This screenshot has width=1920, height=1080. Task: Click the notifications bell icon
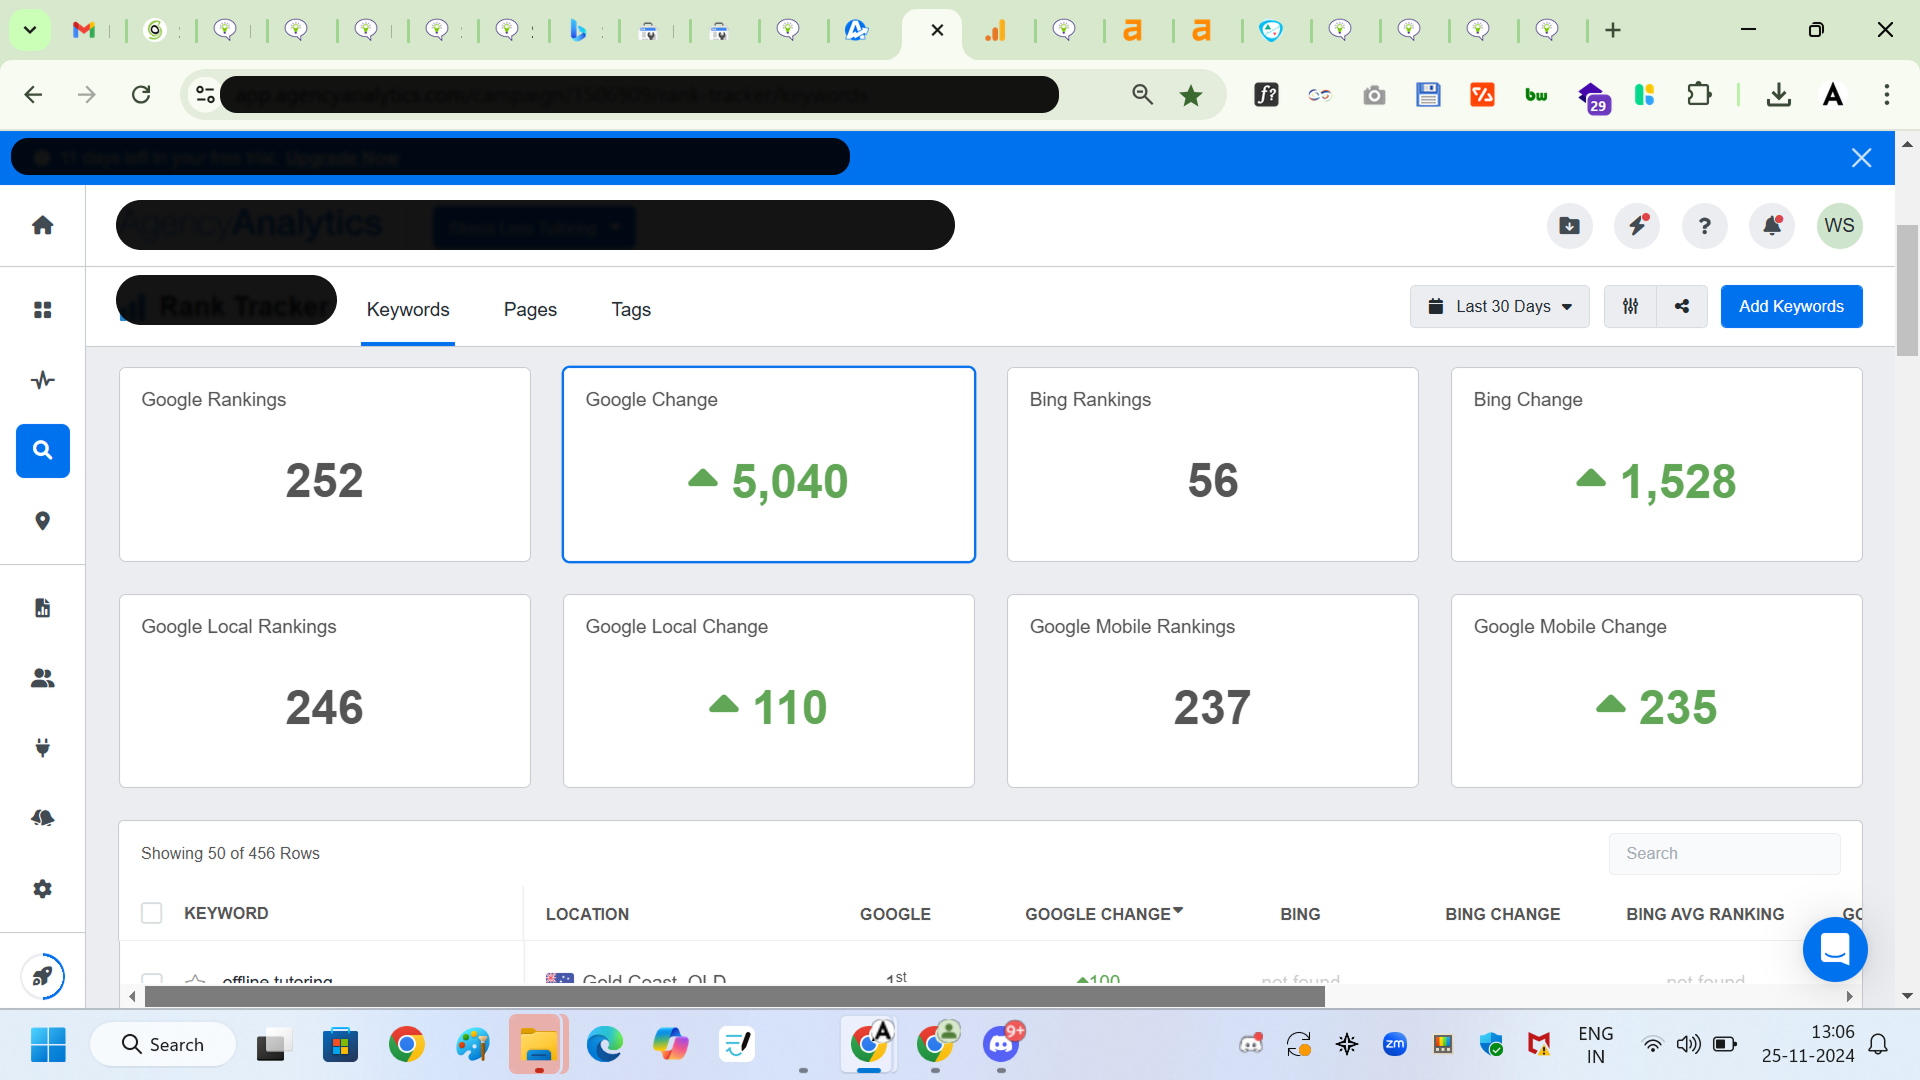1771,226
